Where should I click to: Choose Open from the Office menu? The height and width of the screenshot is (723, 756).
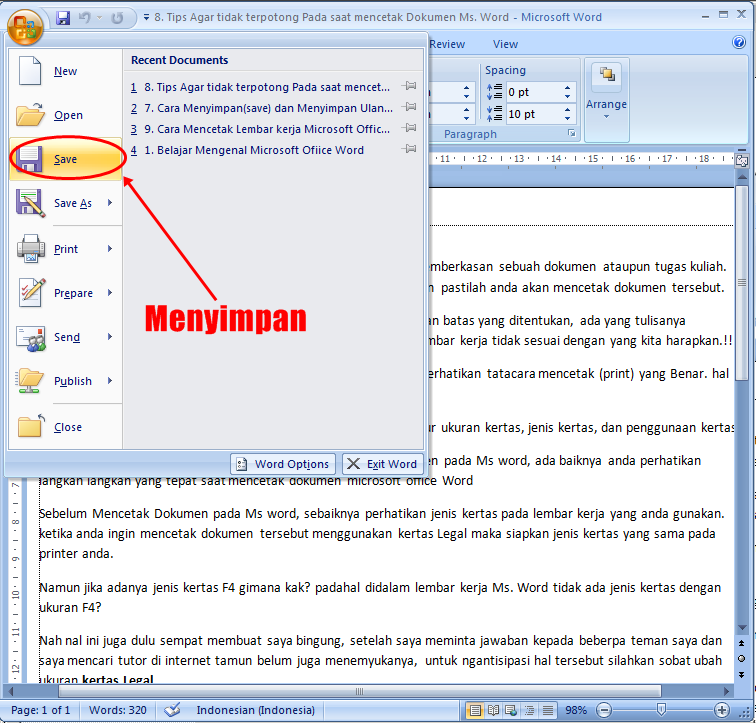point(65,115)
